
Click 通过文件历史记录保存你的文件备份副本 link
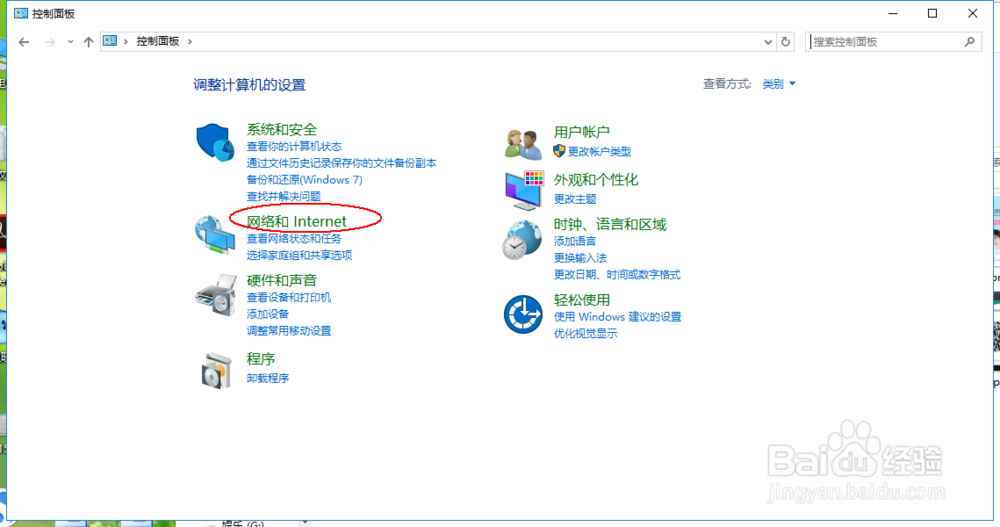click(x=342, y=163)
